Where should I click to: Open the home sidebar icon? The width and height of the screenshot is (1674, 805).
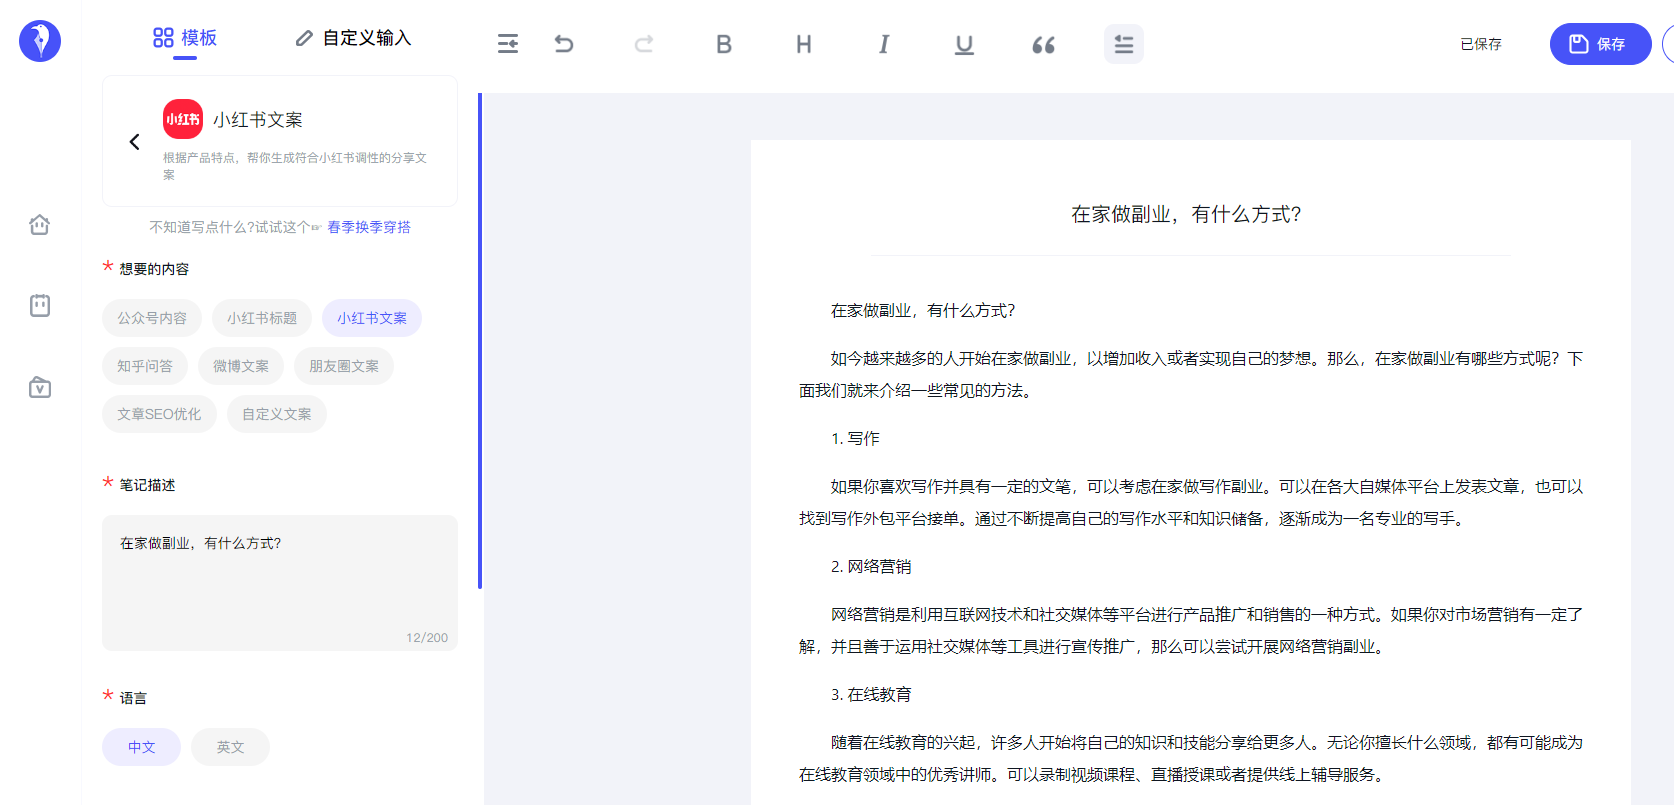pyautogui.click(x=40, y=224)
